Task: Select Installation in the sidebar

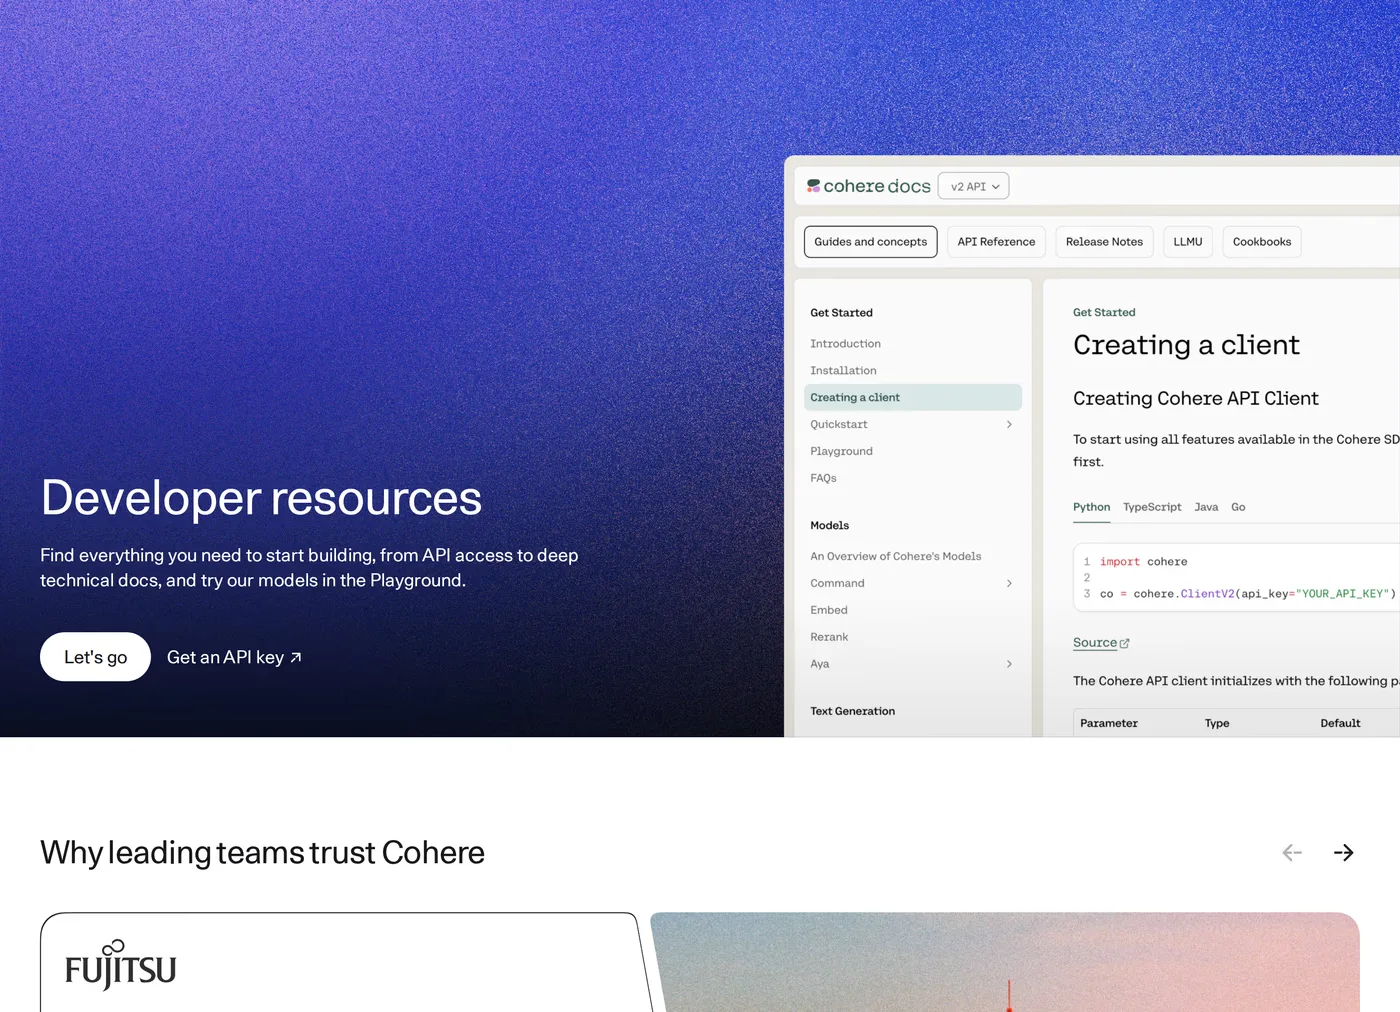Action: [x=843, y=371]
